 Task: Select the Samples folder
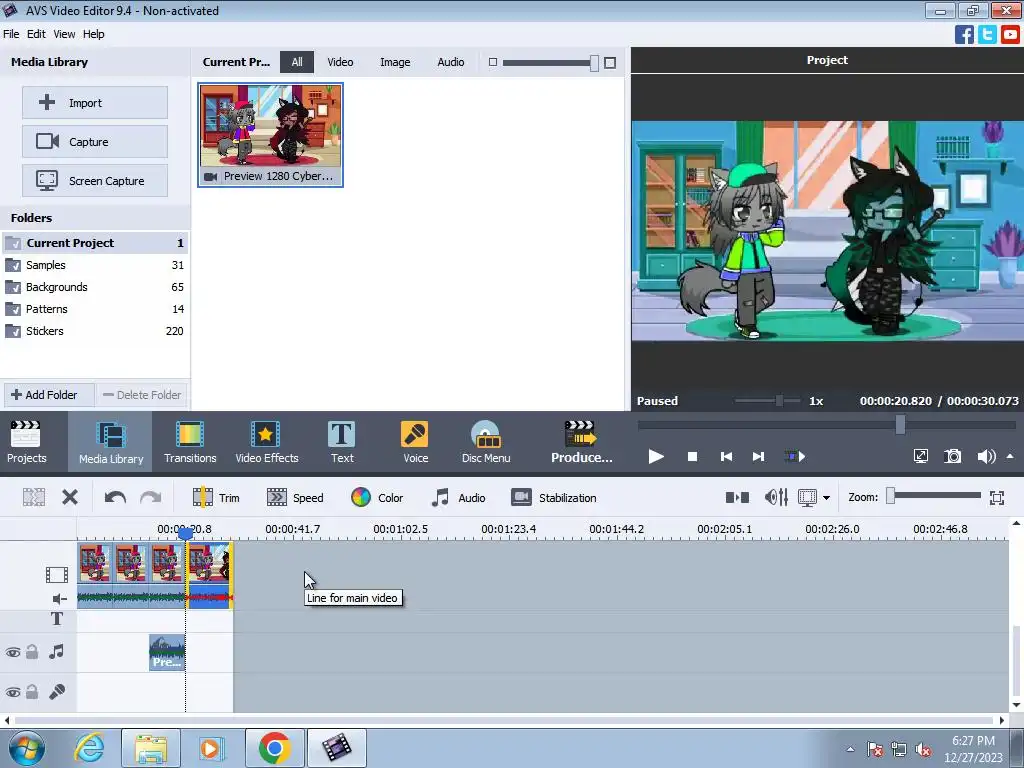(x=95, y=265)
